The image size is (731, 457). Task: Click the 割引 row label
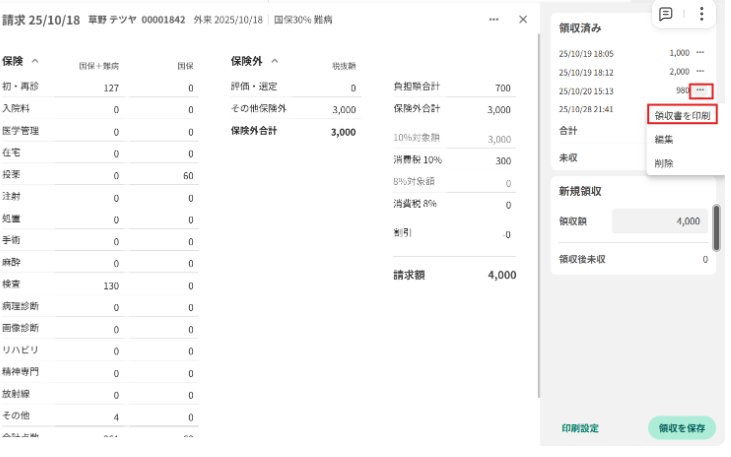(x=402, y=233)
